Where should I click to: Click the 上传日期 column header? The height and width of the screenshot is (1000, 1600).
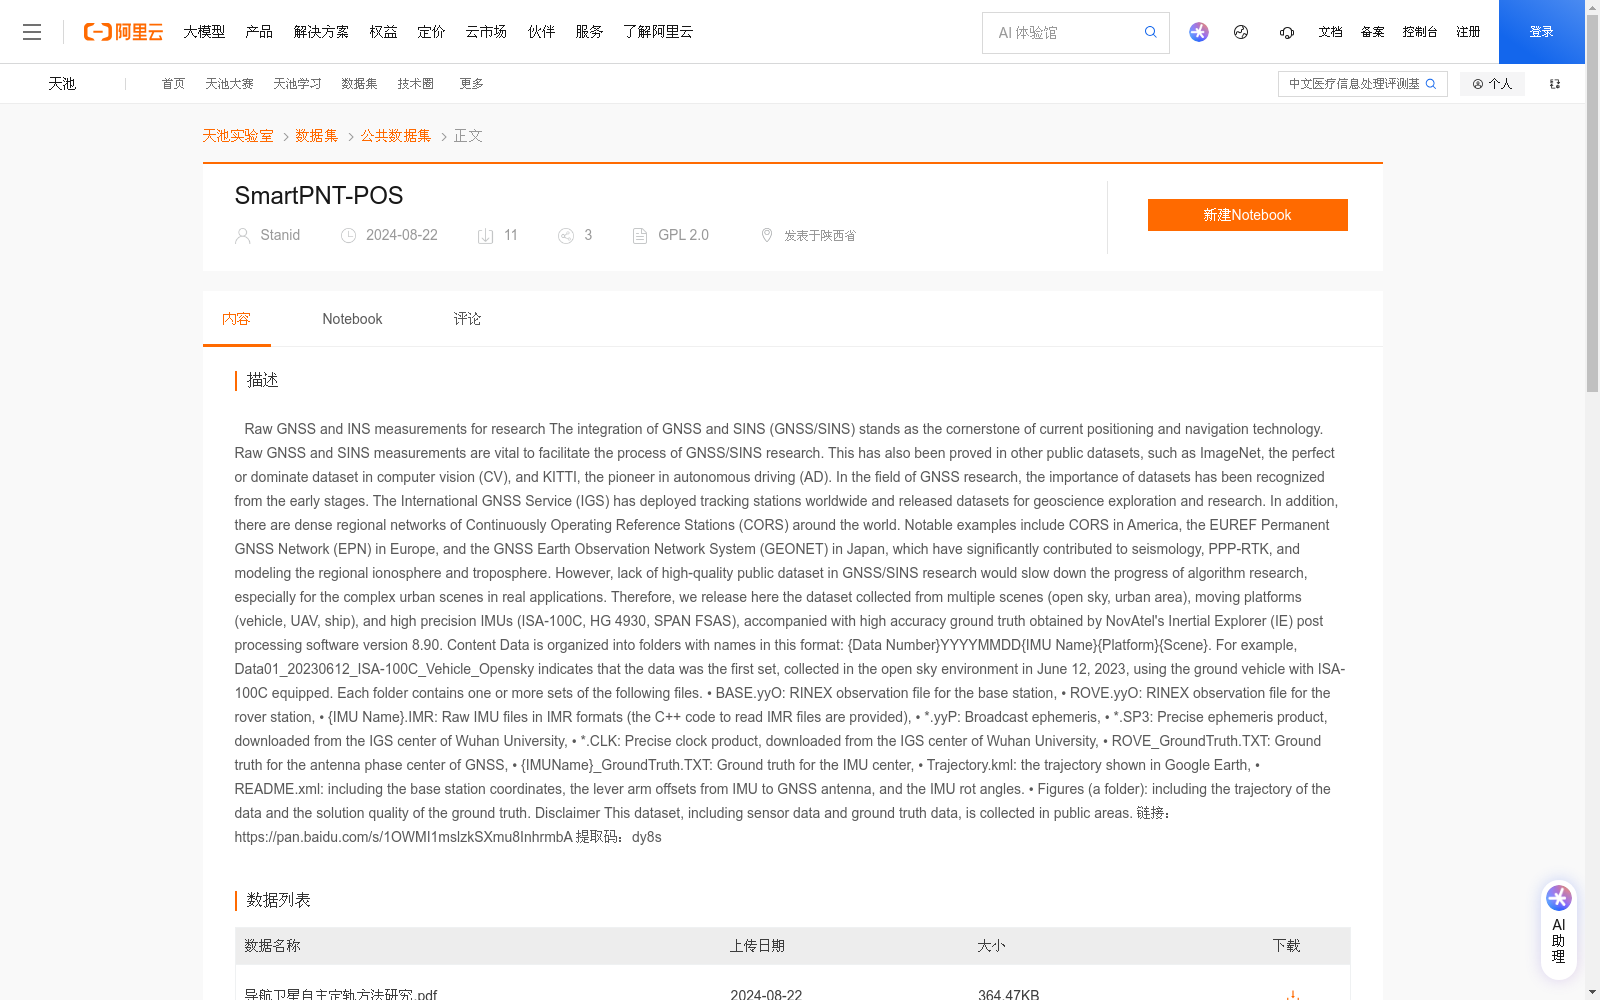pos(757,946)
